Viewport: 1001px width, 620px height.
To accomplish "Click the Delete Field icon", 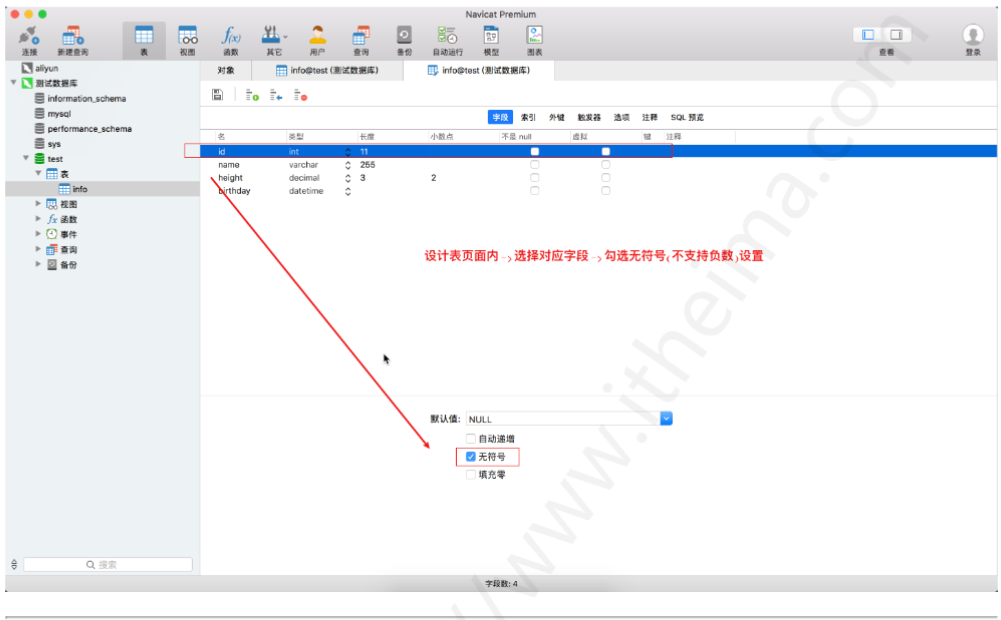I will click(x=300, y=95).
